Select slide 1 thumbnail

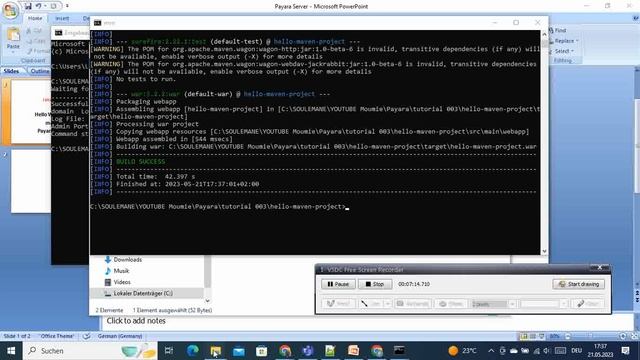click(31, 111)
